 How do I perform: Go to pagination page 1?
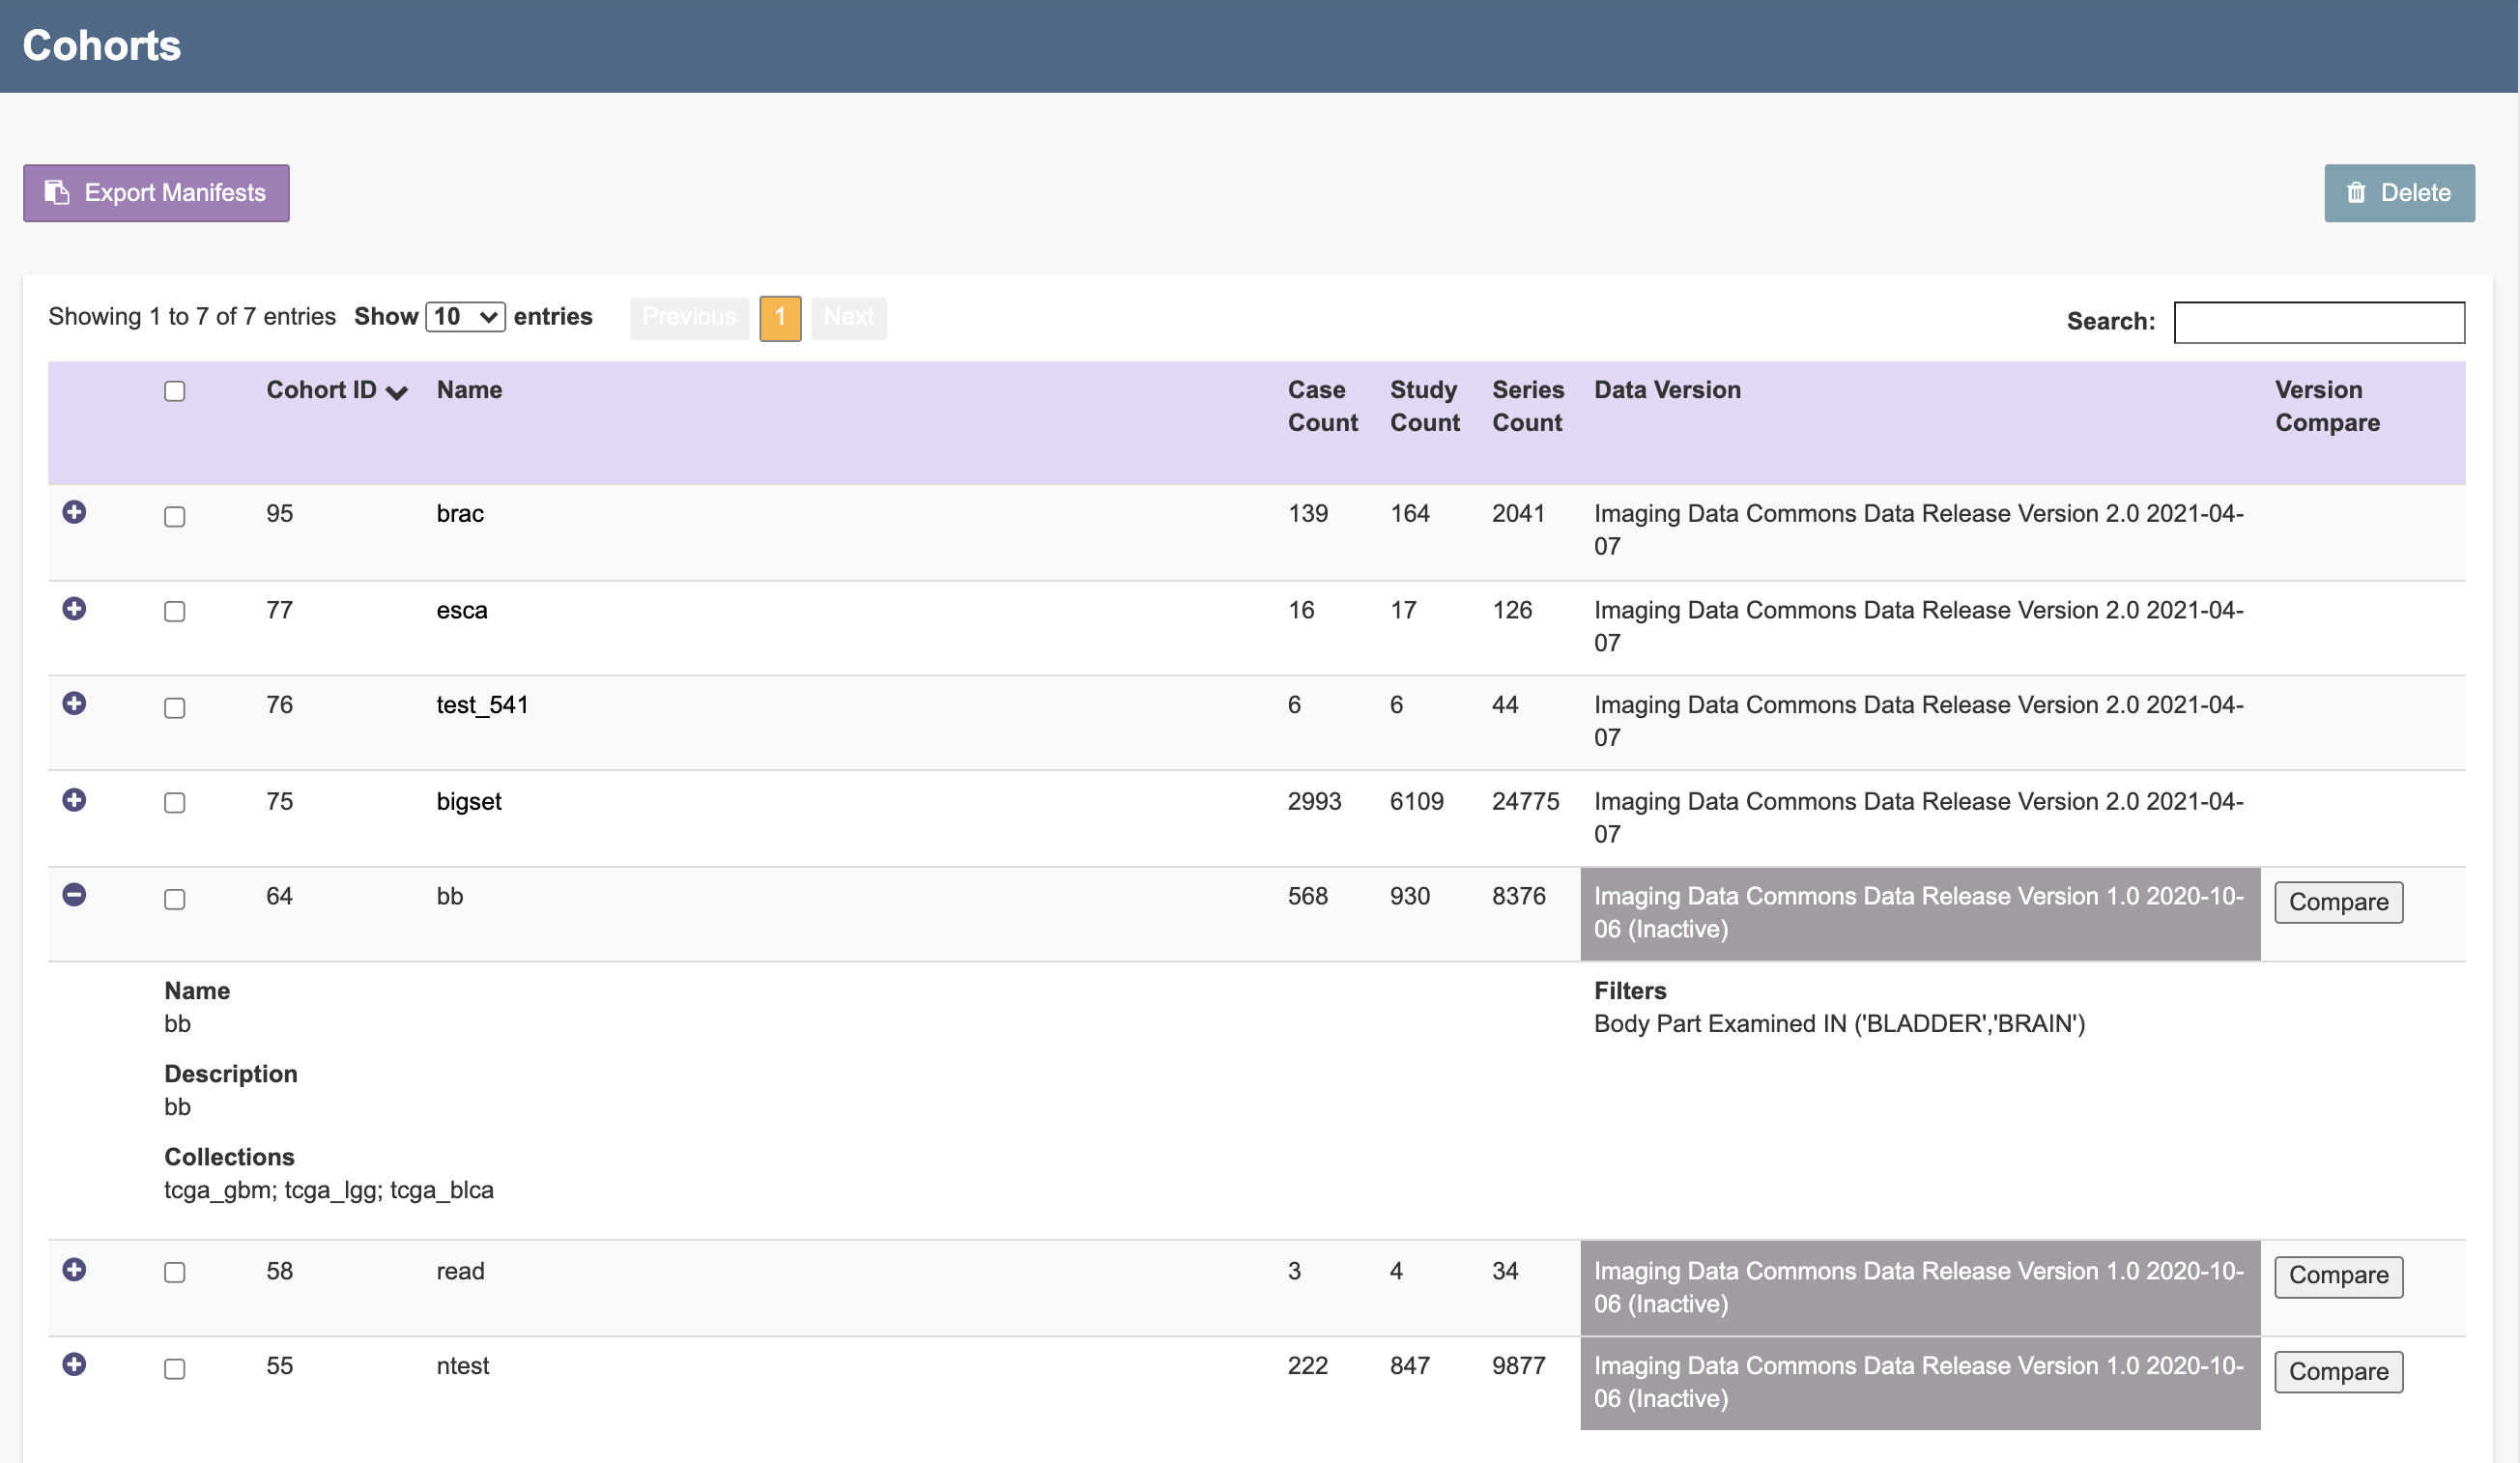click(780, 318)
